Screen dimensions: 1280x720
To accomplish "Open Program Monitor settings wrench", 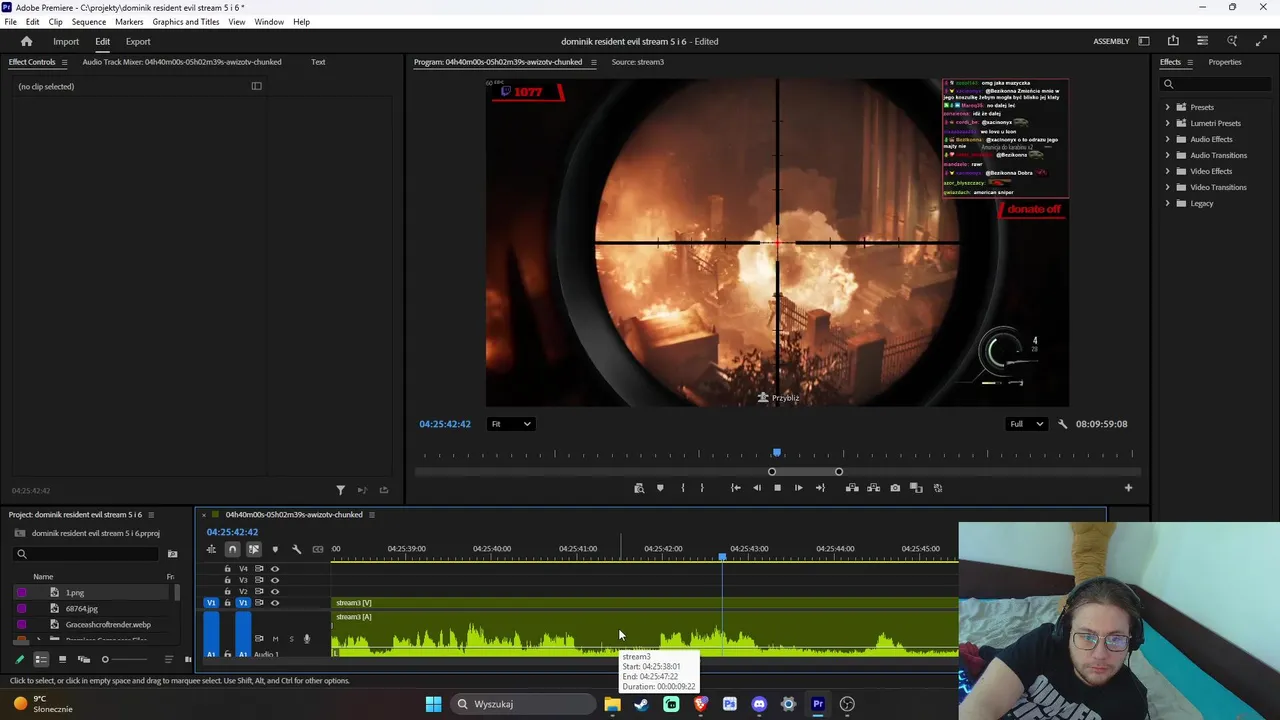I will (1062, 424).
